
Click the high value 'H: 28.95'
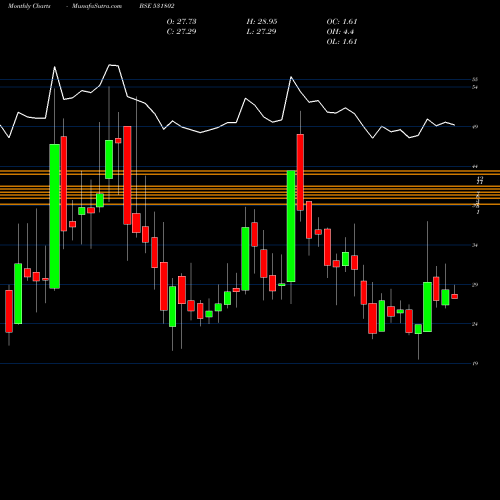262,22
